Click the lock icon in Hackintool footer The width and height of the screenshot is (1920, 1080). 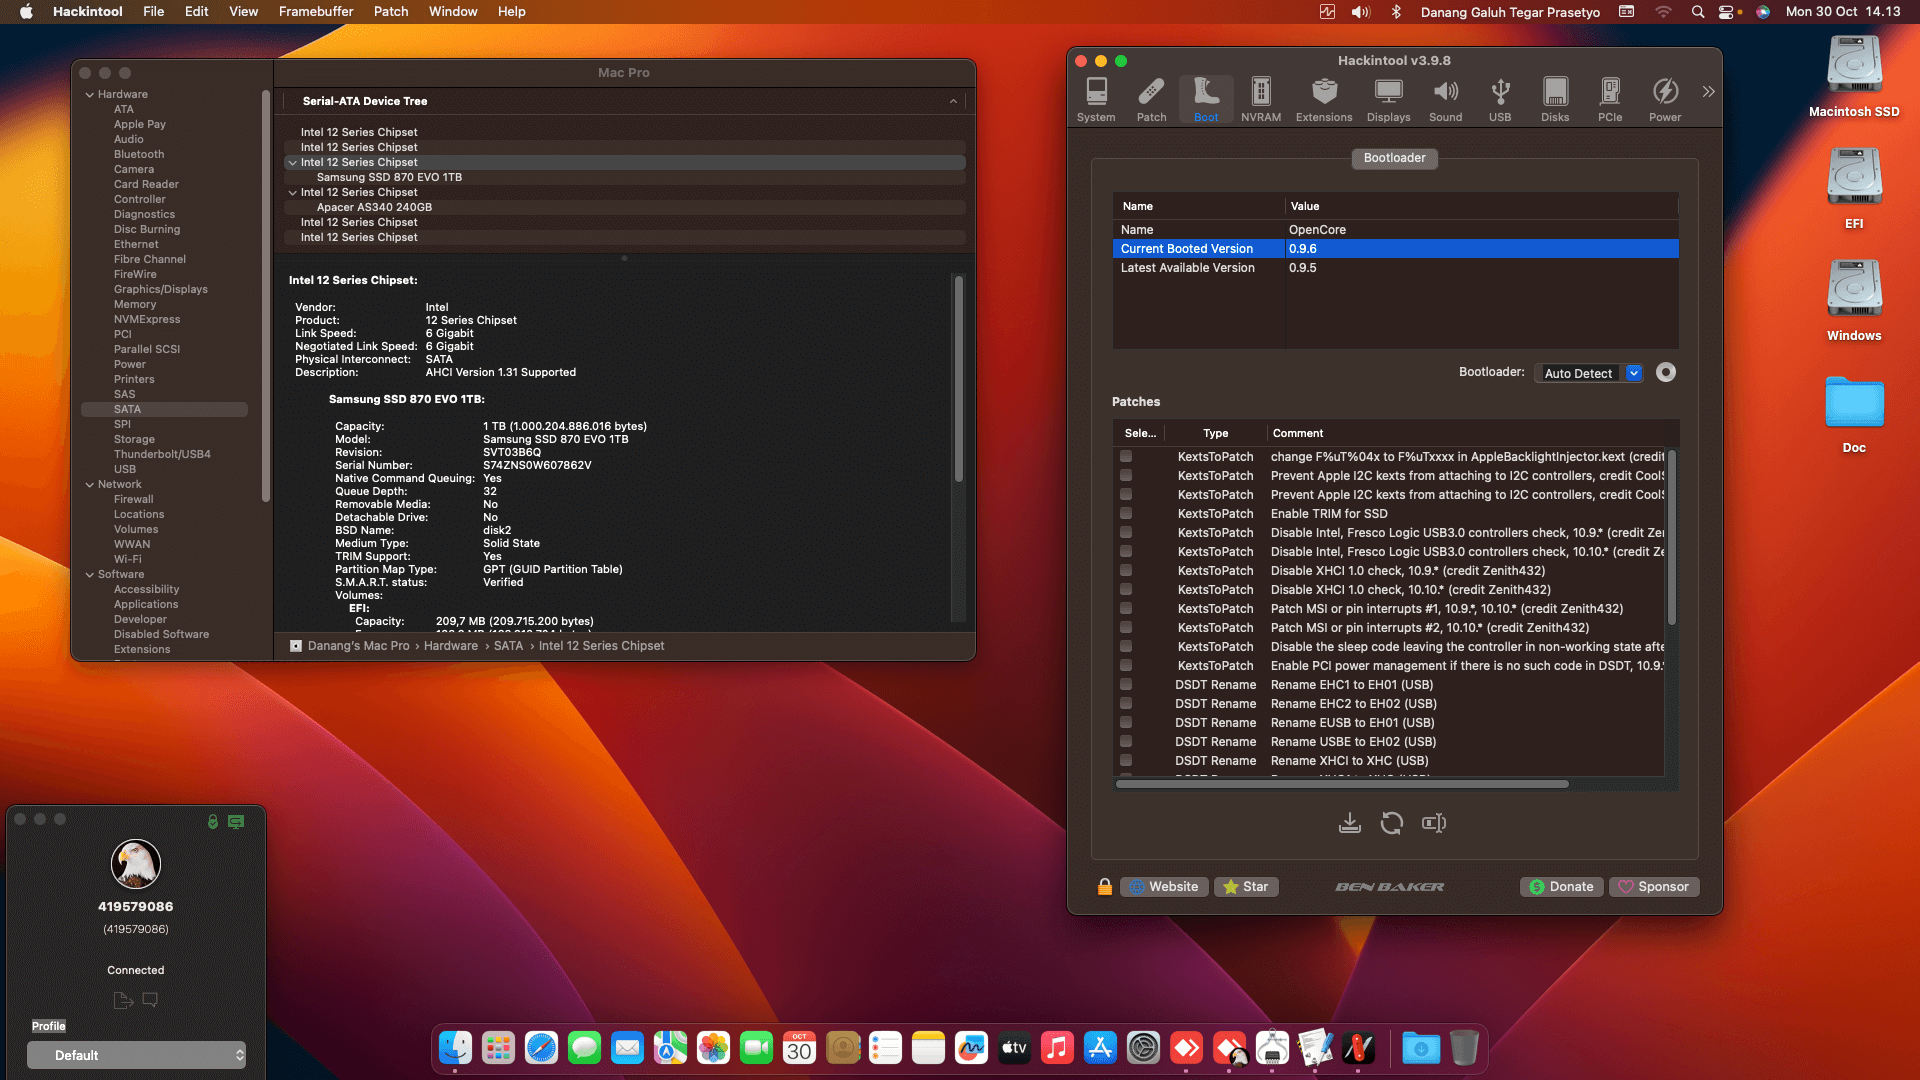[1105, 887]
